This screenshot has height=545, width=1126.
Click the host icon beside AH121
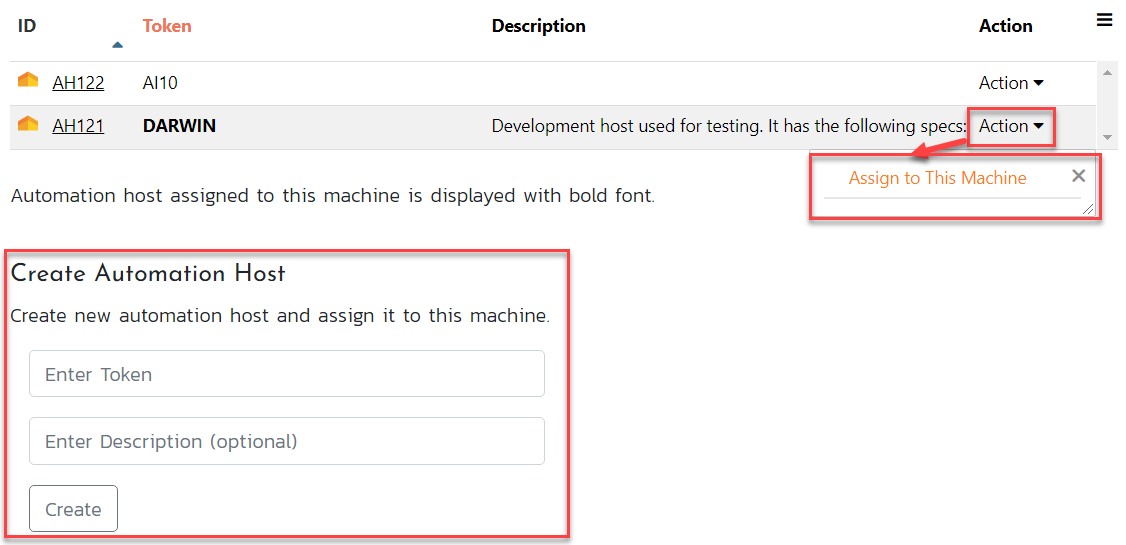click(28, 125)
